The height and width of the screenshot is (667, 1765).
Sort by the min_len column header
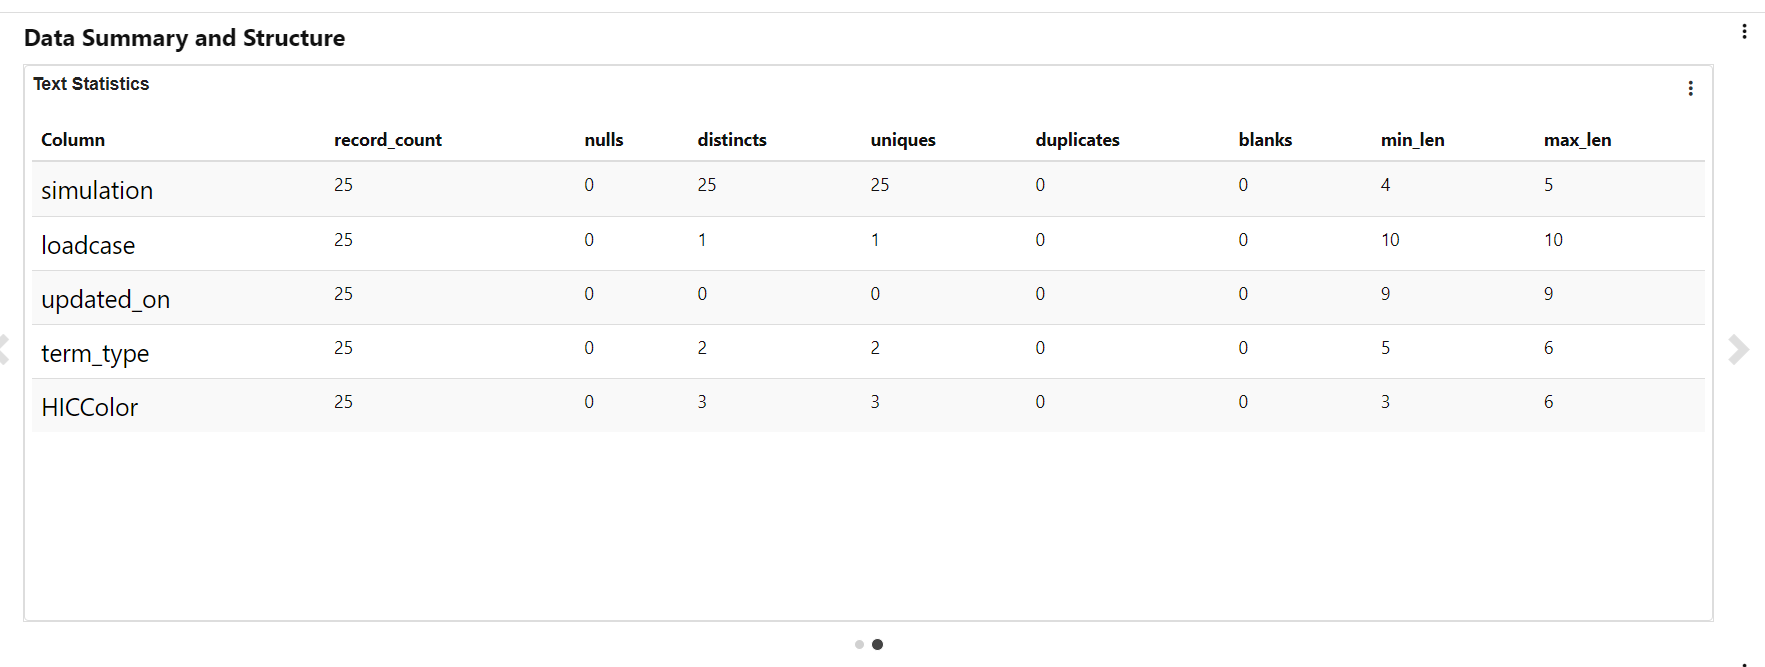(1412, 140)
